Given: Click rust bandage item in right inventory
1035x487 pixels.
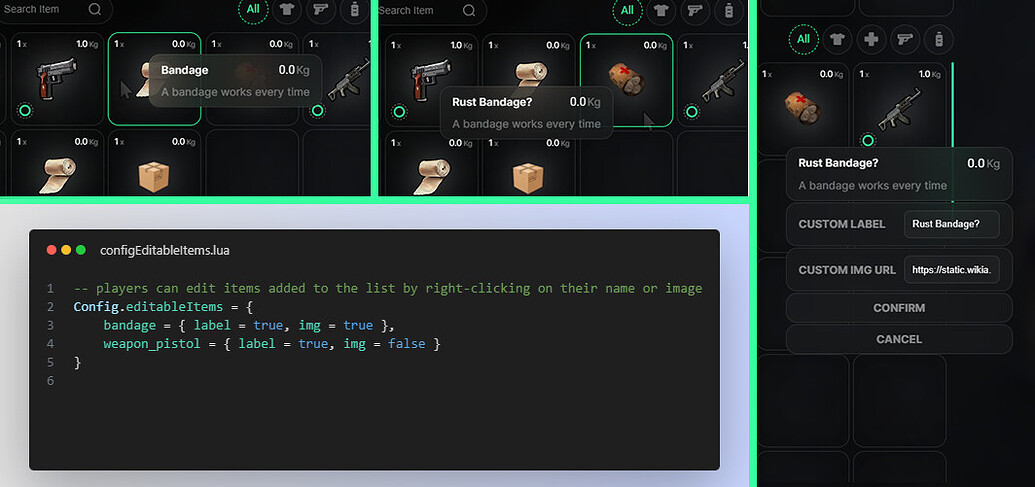Looking at the screenshot, I should pyautogui.click(x=803, y=108).
